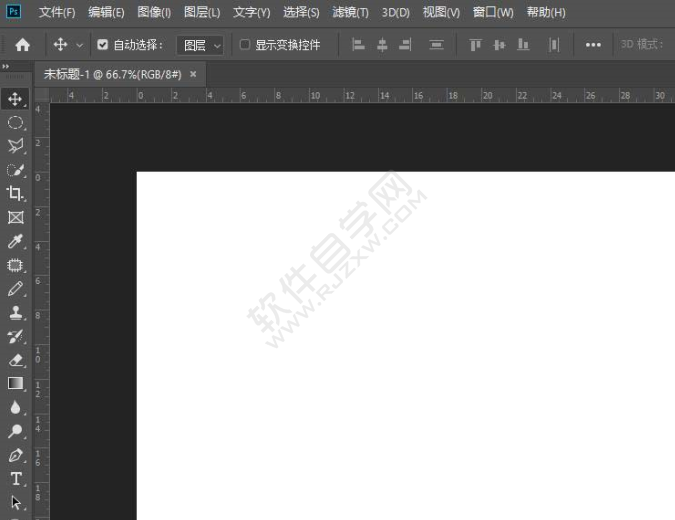Viewport: 675px width, 520px height.
Task: Open the 滤镜(T) menu
Action: [x=350, y=13]
